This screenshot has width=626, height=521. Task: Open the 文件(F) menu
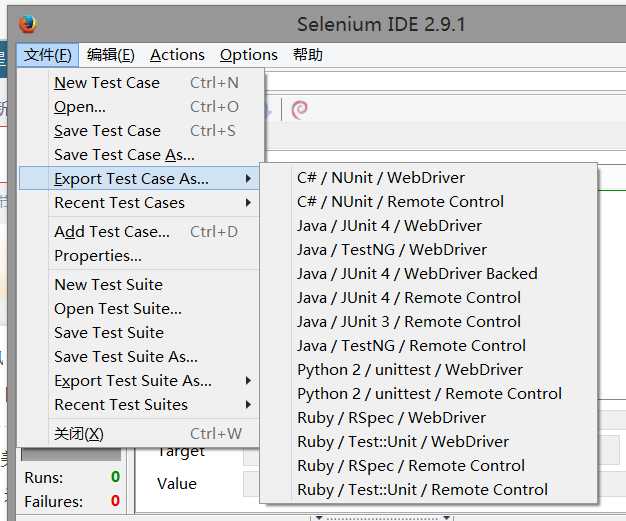tap(48, 55)
